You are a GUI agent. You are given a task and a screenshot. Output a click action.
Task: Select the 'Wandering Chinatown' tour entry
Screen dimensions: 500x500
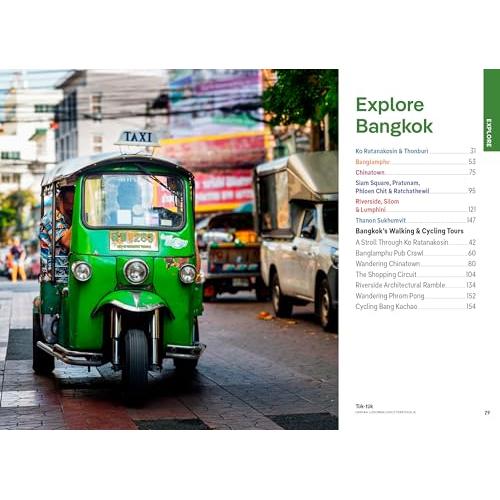pyautogui.click(x=415, y=264)
